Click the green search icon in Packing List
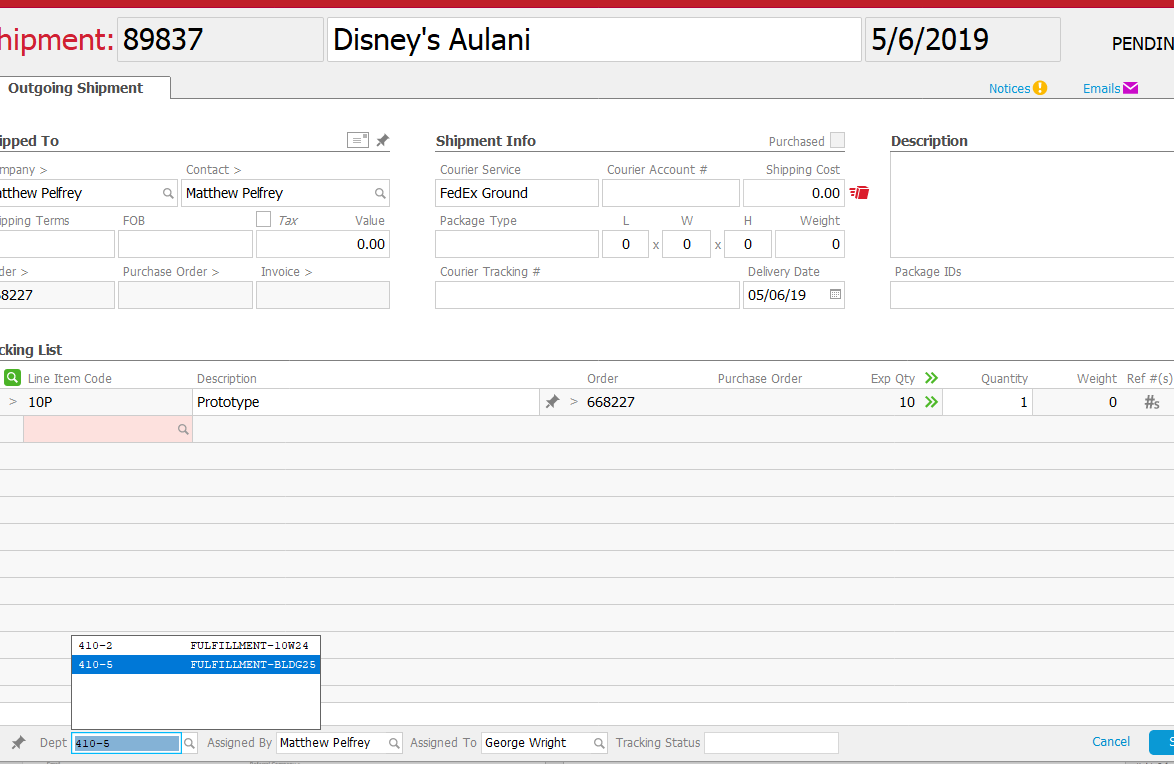This screenshot has width=1174, height=764. pyautogui.click(x=12, y=378)
